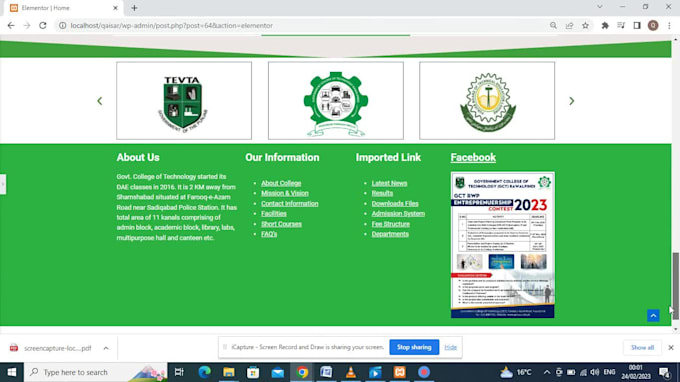The width and height of the screenshot is (680, 382).
Task: Open the Downloads Files link
Action: click(395, 203)
